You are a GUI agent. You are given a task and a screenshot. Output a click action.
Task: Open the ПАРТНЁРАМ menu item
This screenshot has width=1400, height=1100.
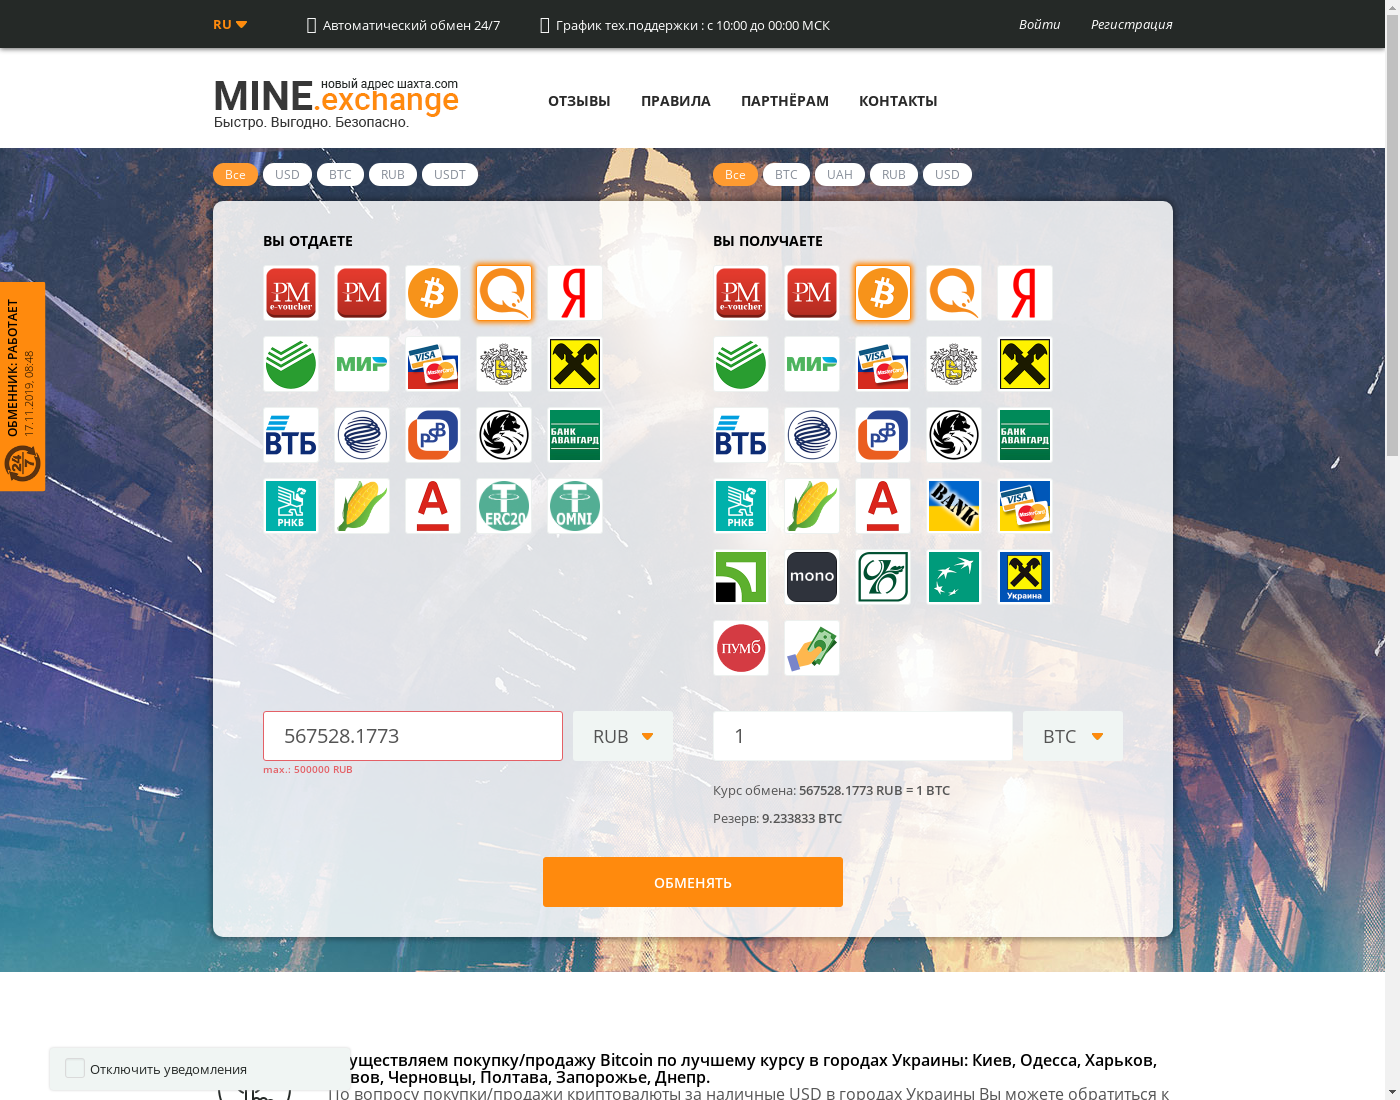(x=785, y=101)
